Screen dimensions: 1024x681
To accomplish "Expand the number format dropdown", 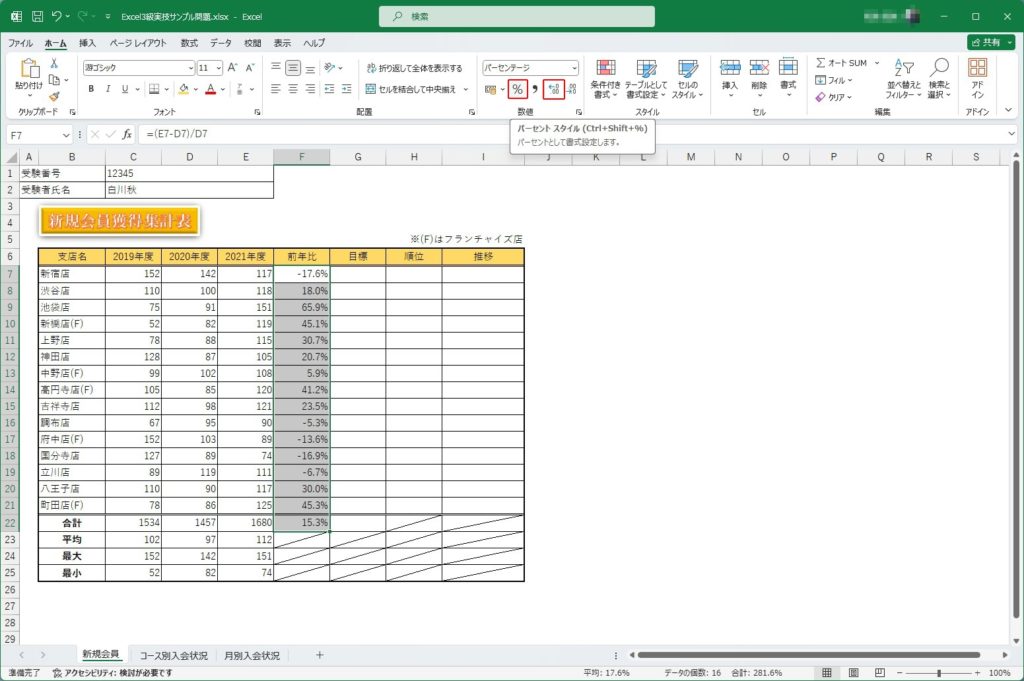I will click(573, 68).
